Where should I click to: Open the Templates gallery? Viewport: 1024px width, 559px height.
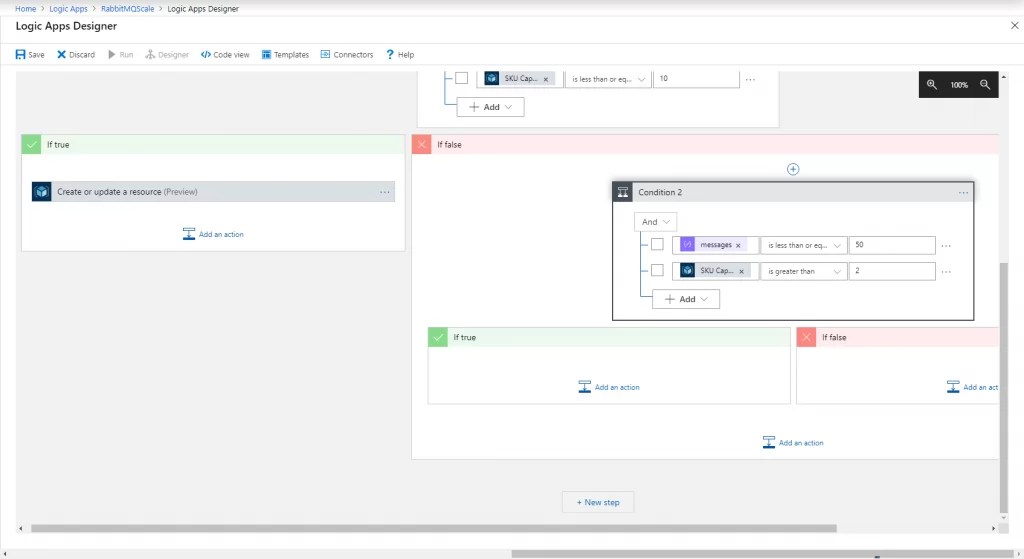coord(285,55)
